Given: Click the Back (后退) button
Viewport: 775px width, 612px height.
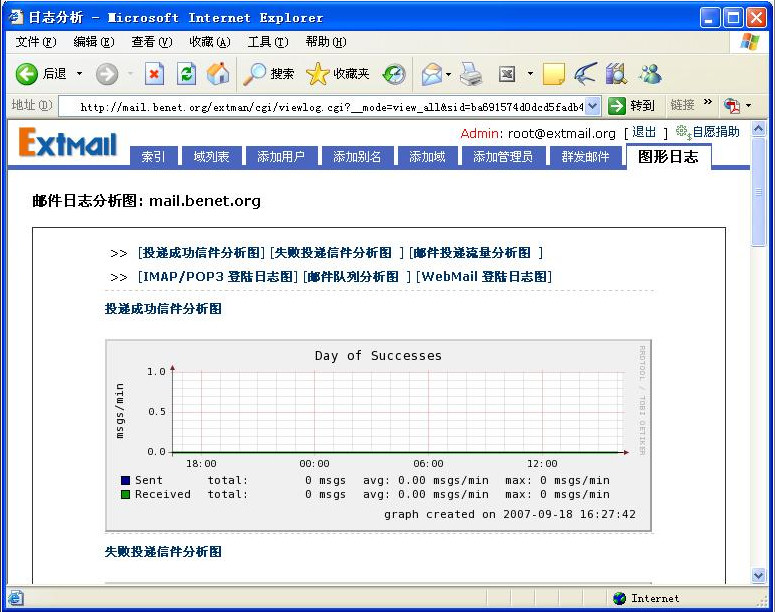Looking at the screenshot, I should click(x=42, y=74).
